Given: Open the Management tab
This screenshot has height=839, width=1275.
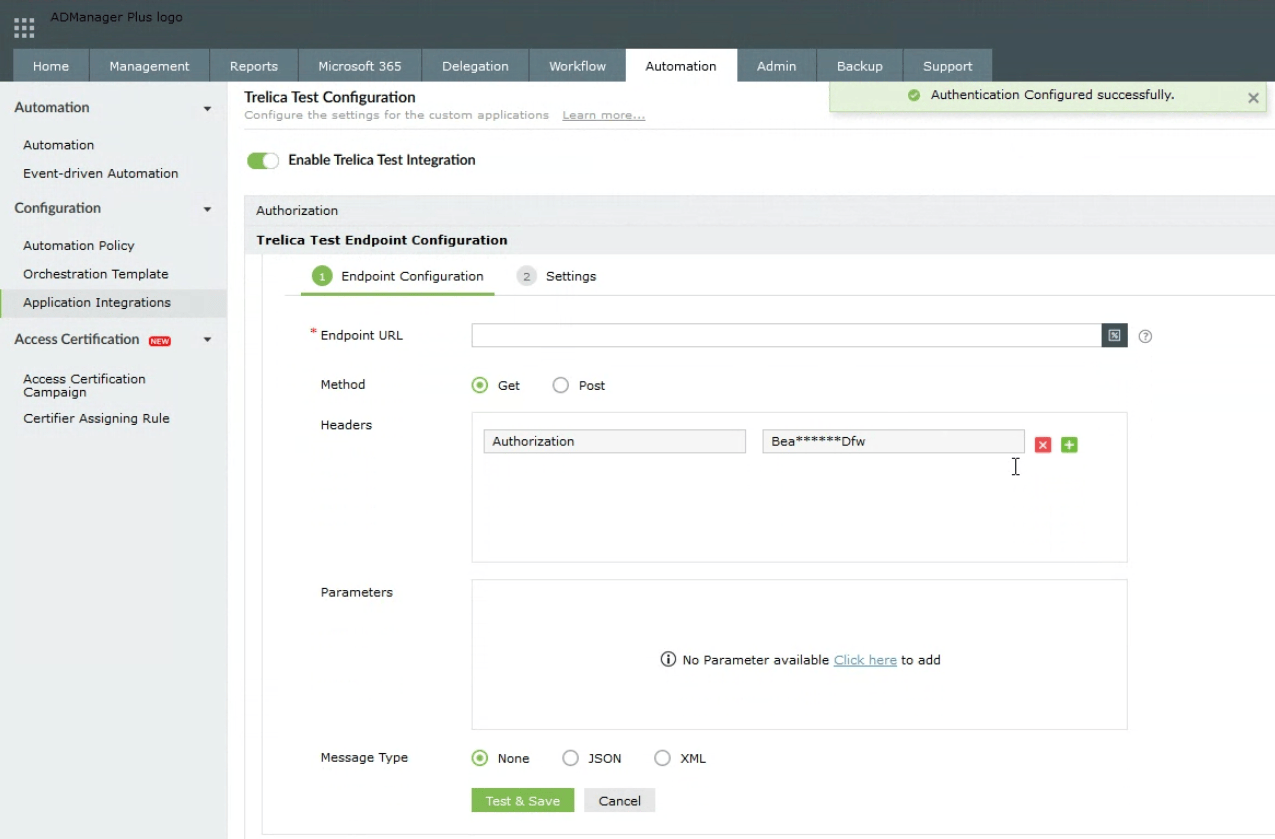Looking at the screenshot, I should coord(149,66).
